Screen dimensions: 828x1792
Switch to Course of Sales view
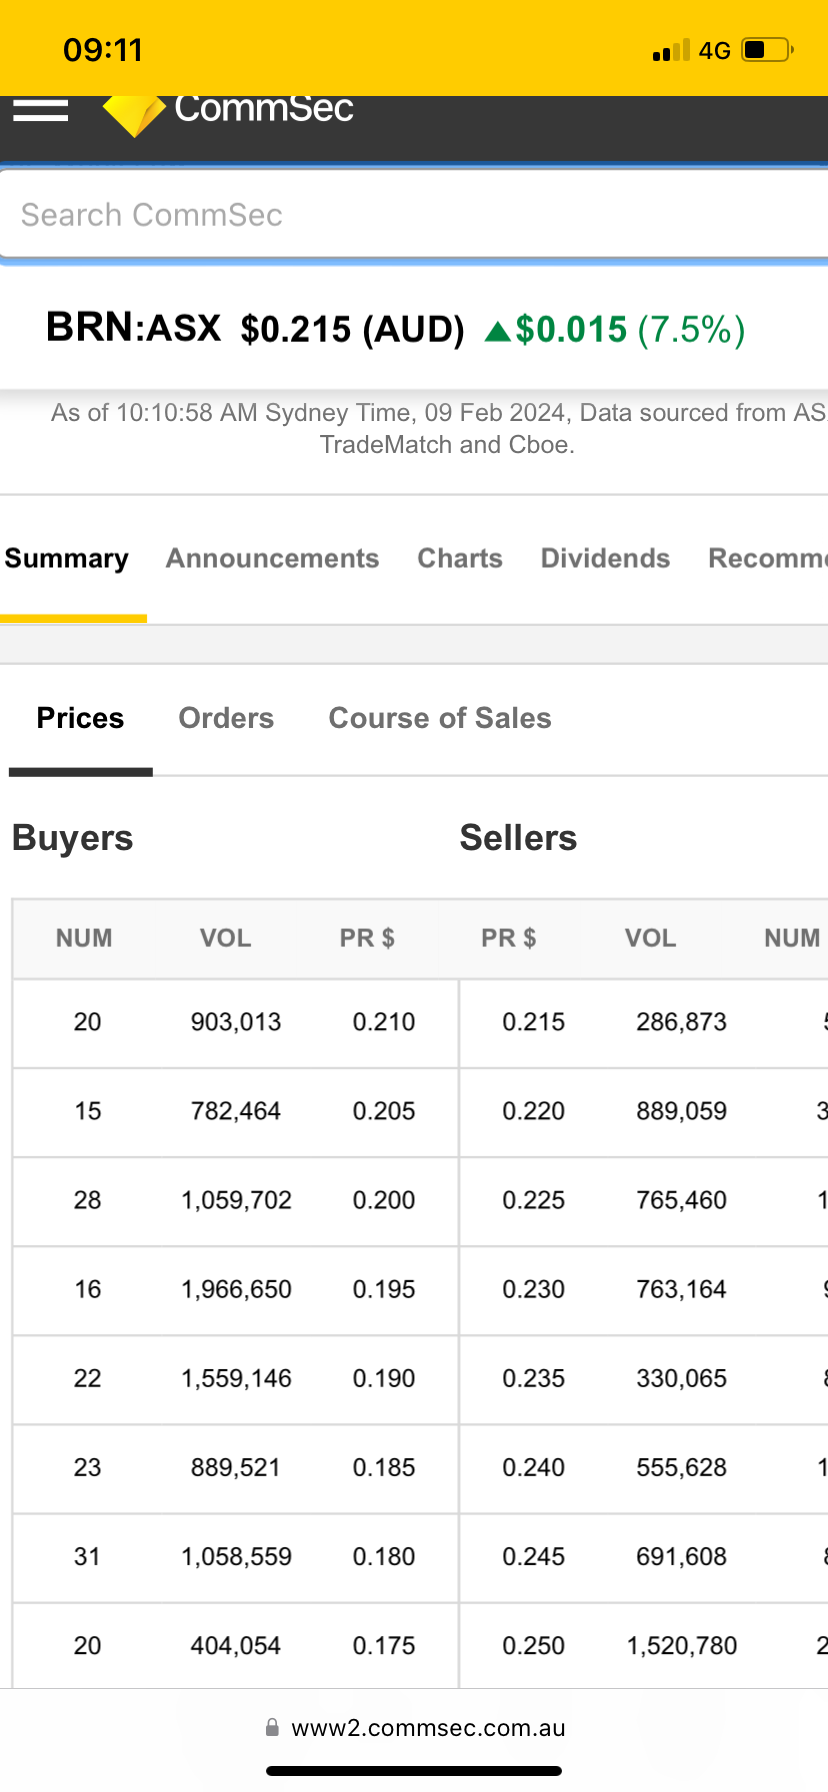tap(440, 718)
